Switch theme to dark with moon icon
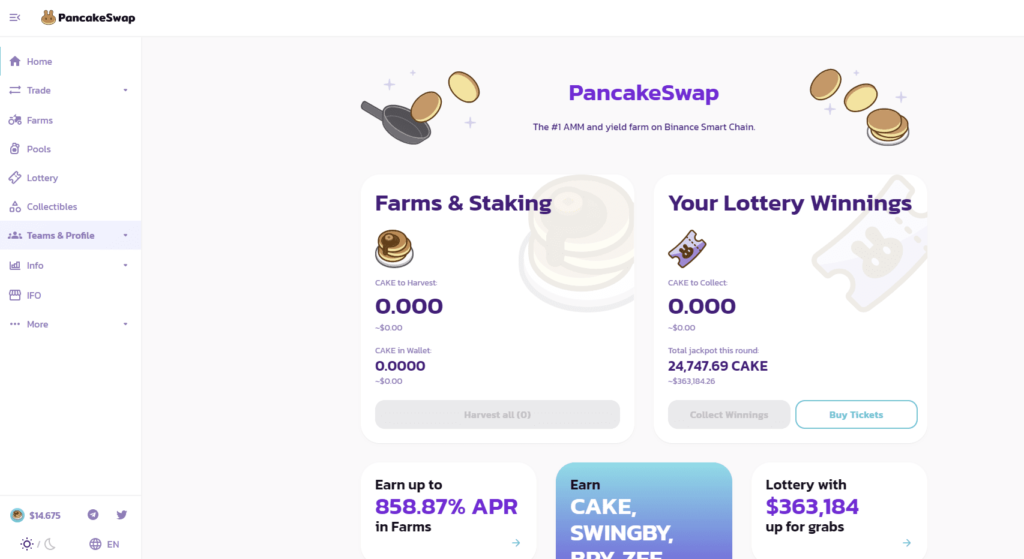The image size is (1024, 559). coord(48,544)
